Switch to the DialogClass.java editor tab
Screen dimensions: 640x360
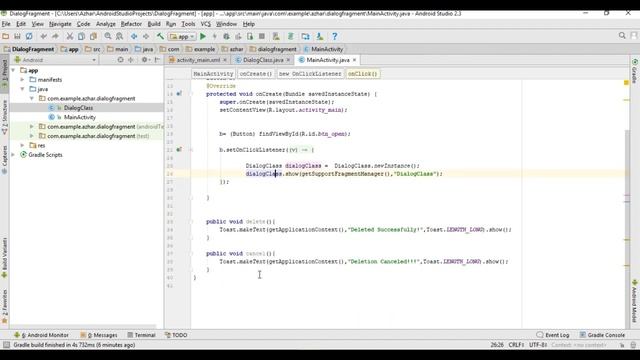tap(263, 60)
